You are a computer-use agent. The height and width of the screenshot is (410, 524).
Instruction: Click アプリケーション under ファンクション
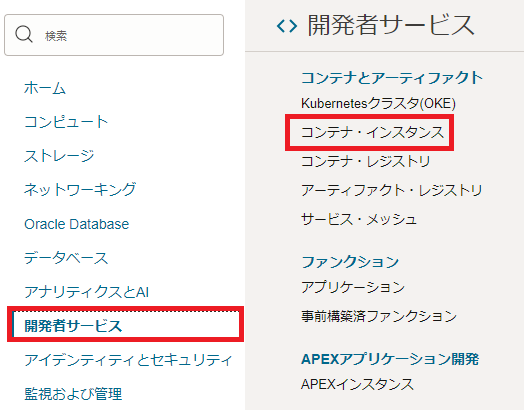click(353, 287)
